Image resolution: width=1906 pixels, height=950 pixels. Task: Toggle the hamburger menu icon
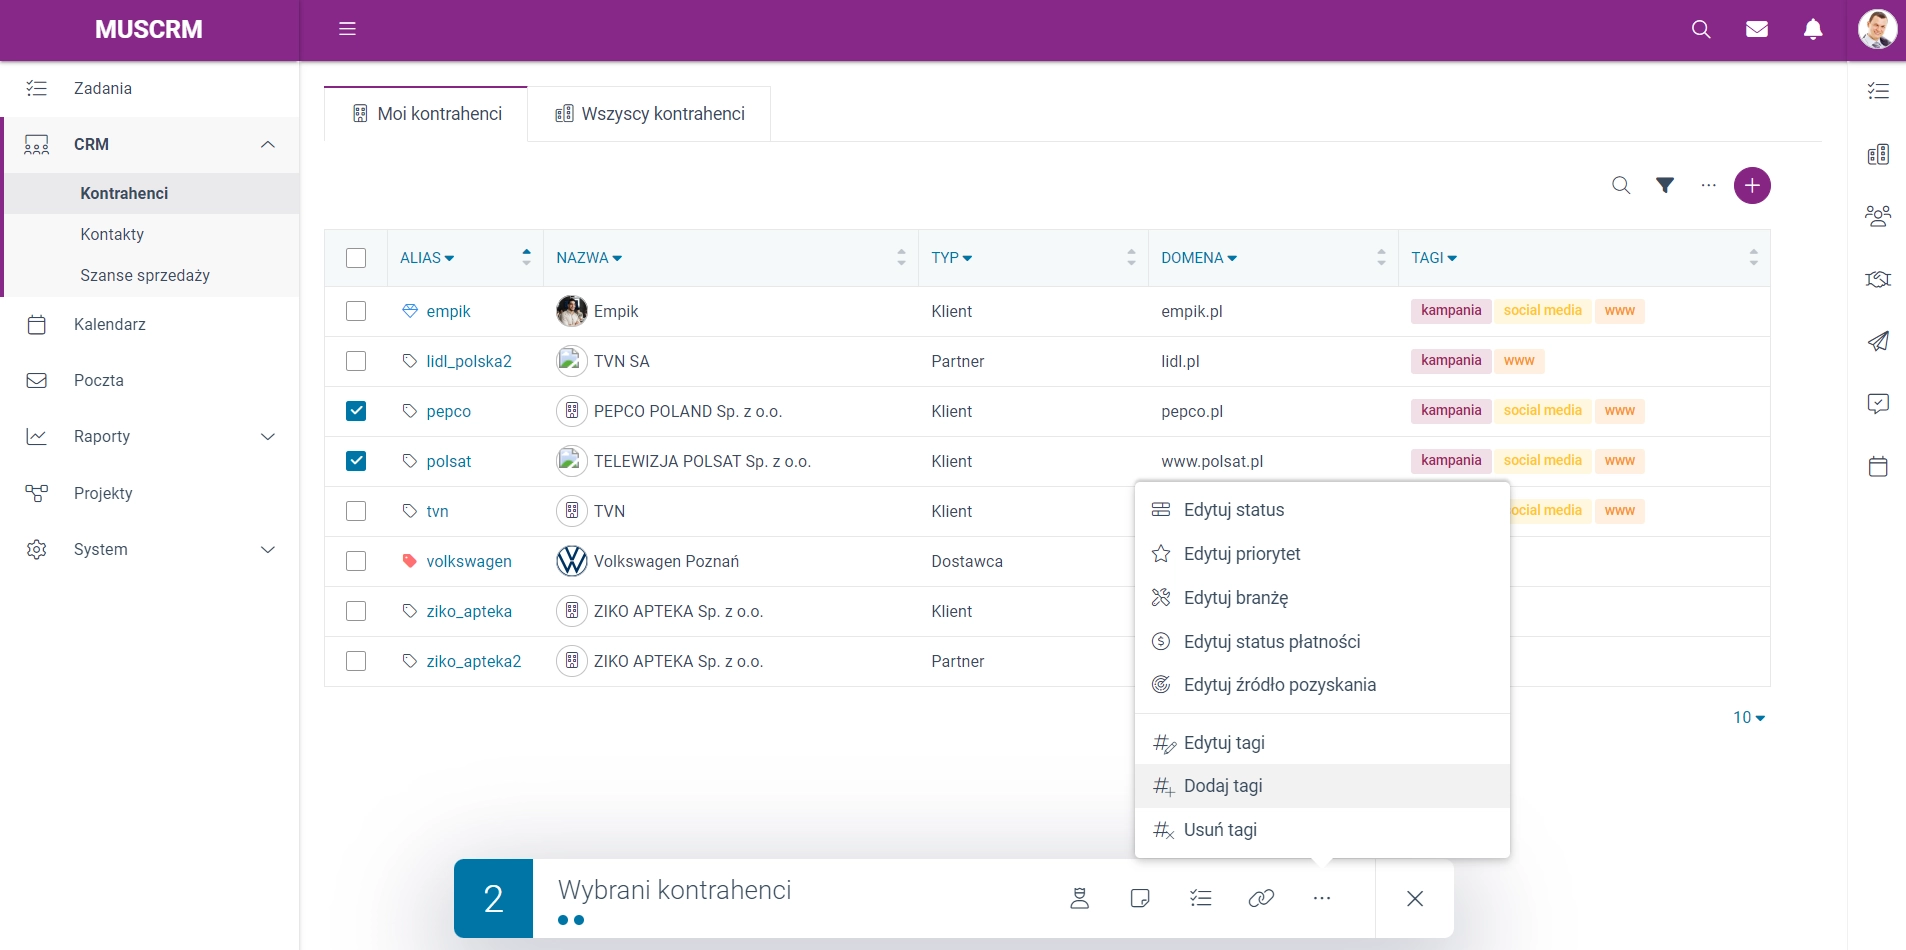(x=347, y=29)
